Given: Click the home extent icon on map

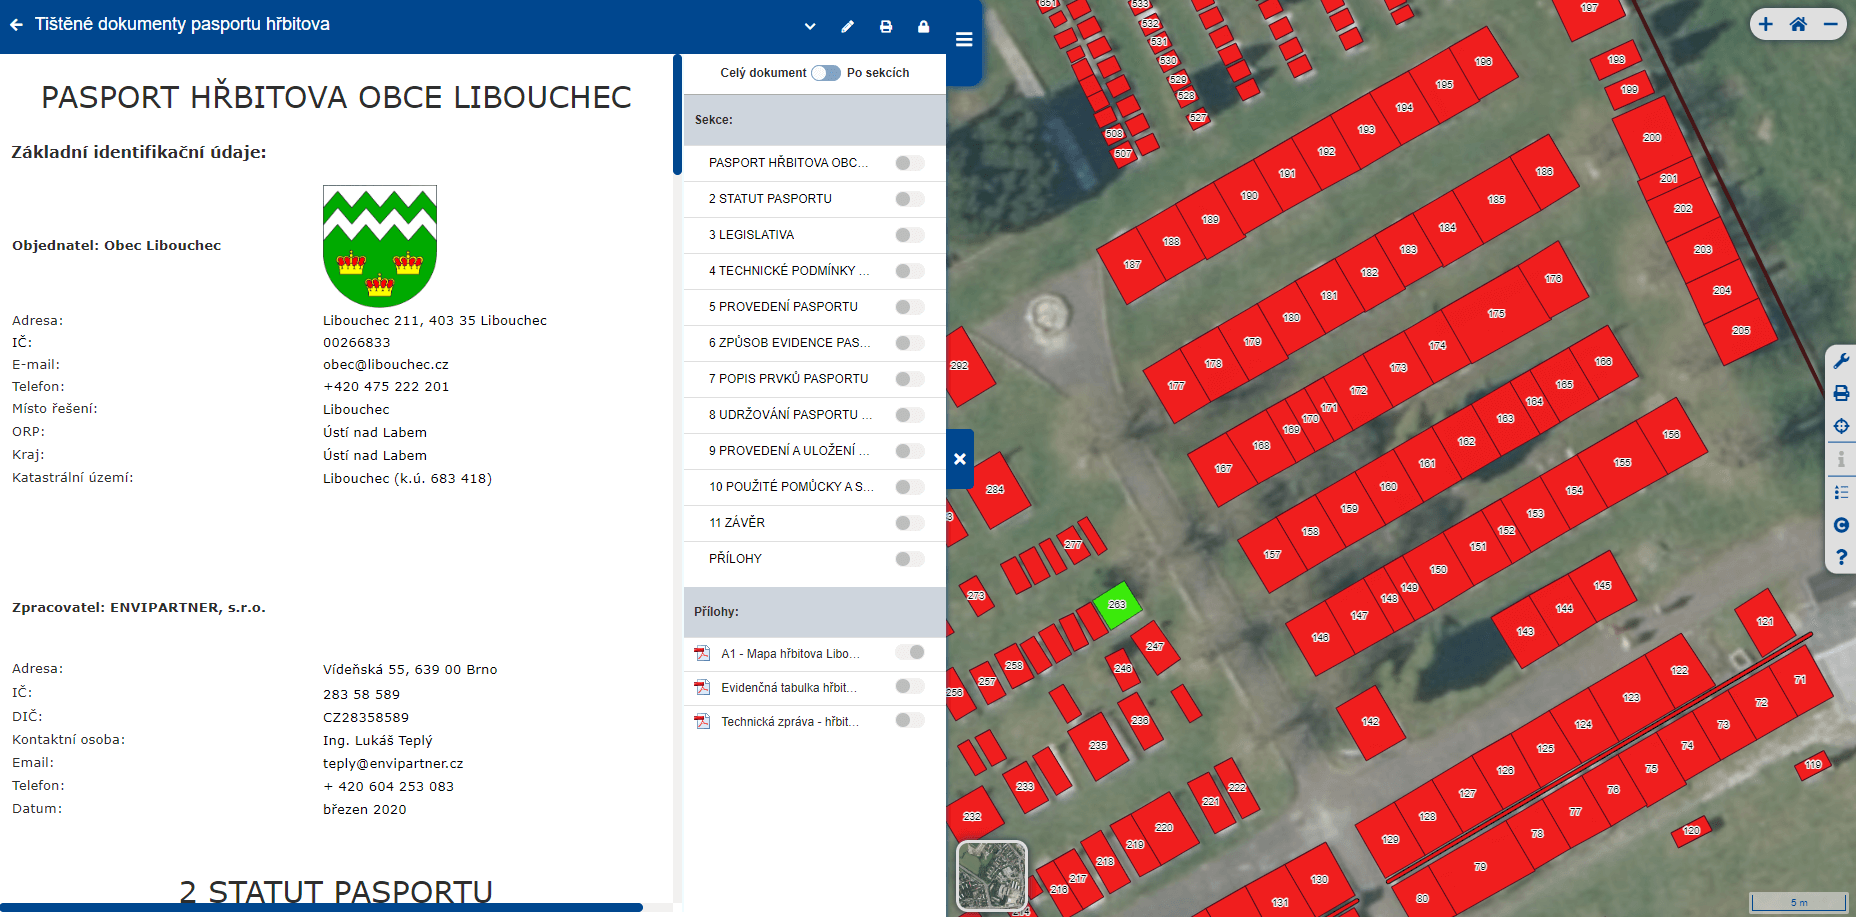Looking at the screenshot, I should pyautogui.click(x=1798, y=25).
